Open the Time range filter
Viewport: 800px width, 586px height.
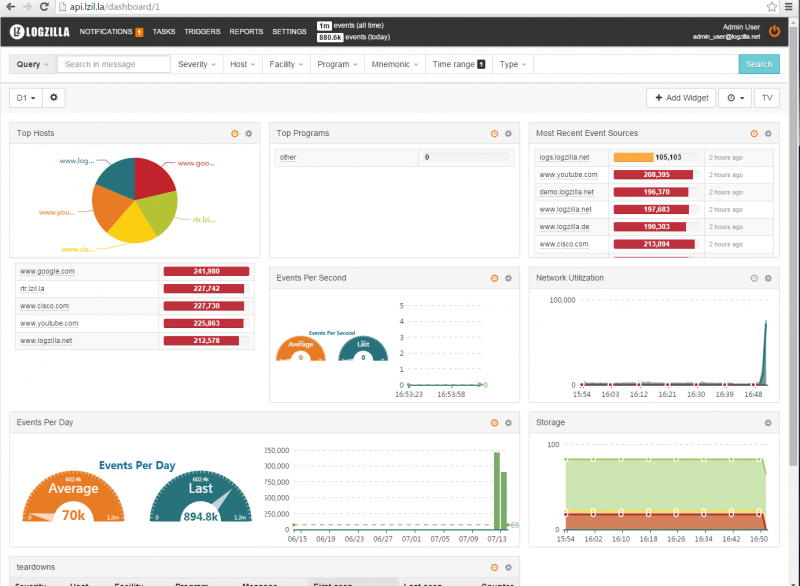tap(459, 64)
